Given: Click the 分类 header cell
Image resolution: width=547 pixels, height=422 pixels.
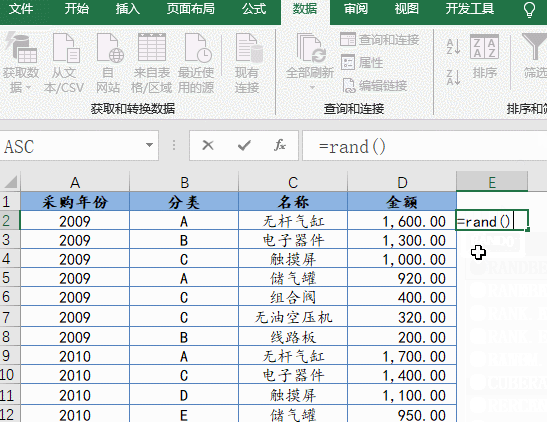Looking at the screenshot, I should pyautogui.click(x=184, y=202).
